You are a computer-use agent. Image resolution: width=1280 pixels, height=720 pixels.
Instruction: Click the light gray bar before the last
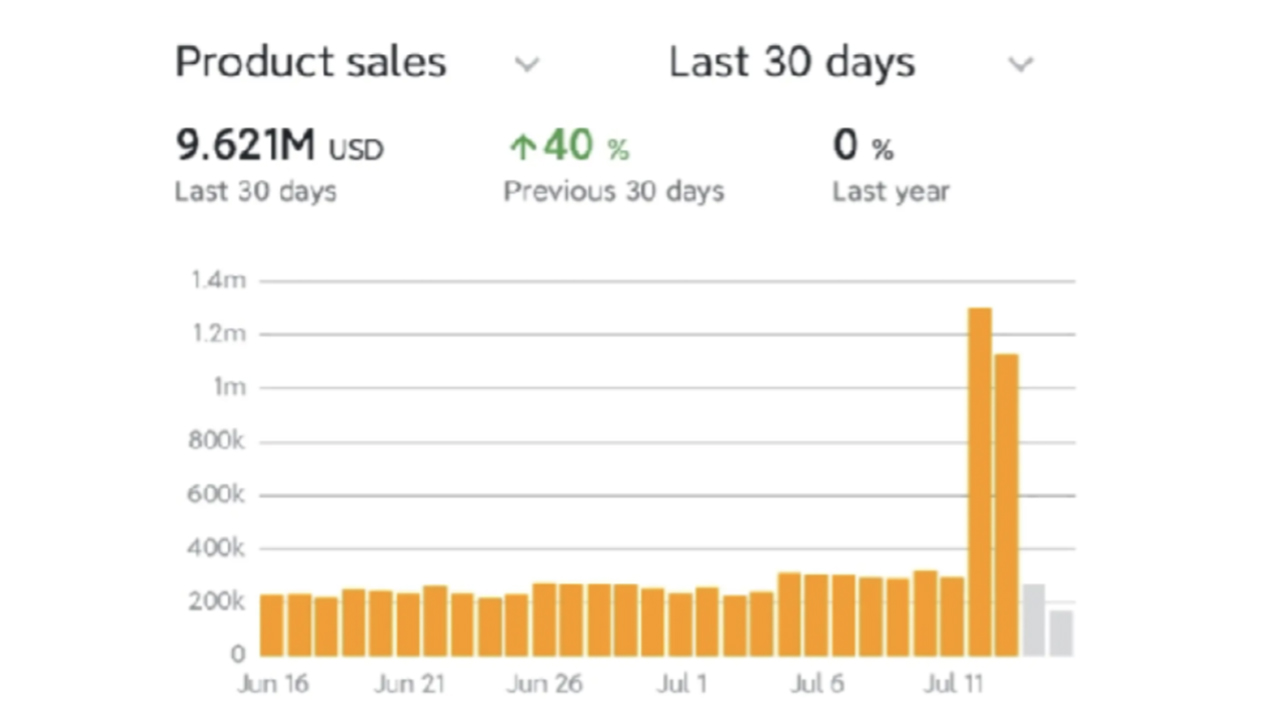1032,618
